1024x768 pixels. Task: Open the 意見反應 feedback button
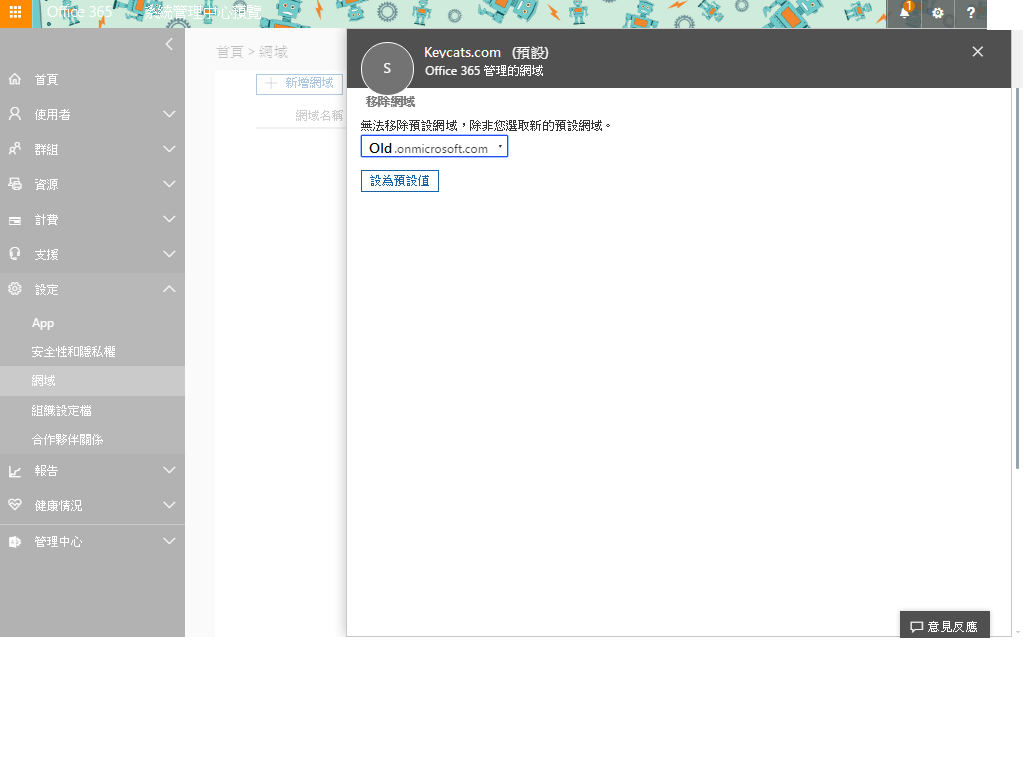point(944,625)
